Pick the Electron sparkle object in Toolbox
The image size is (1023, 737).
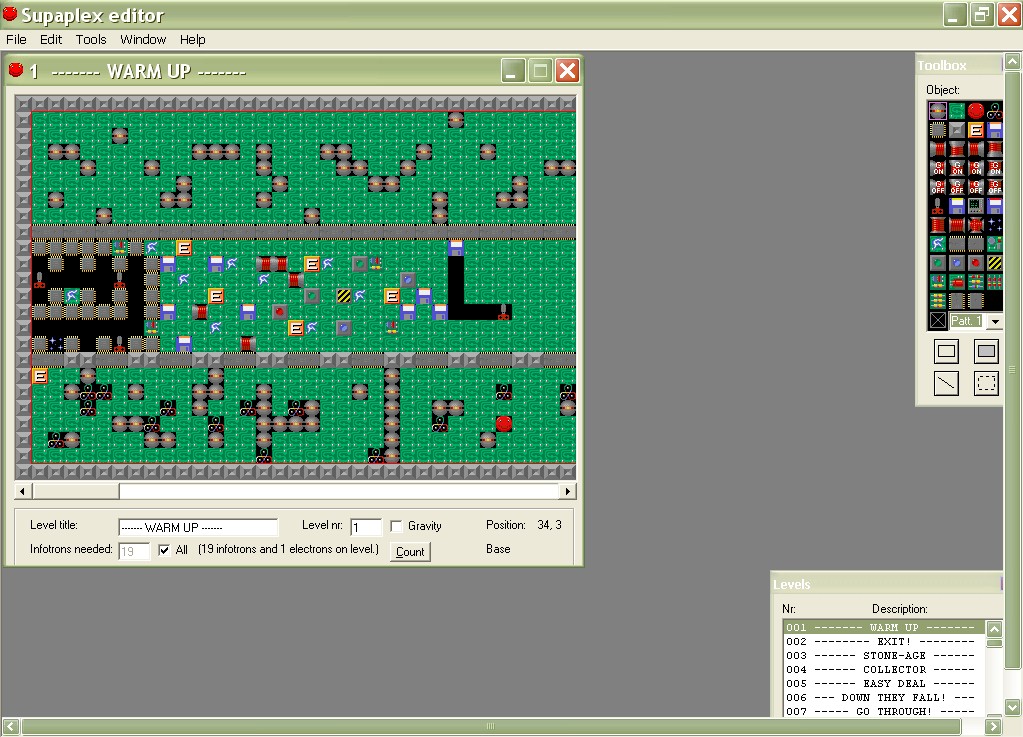(x=994, y=225)
